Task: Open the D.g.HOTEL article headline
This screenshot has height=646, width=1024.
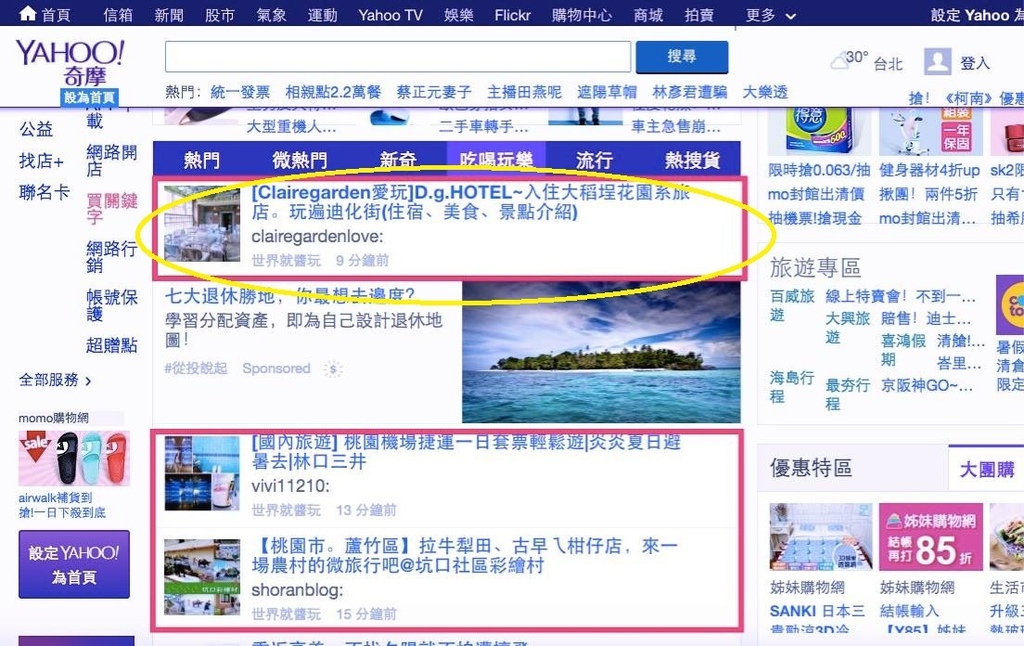Action: pyautogui.click(x=470, y=202)
